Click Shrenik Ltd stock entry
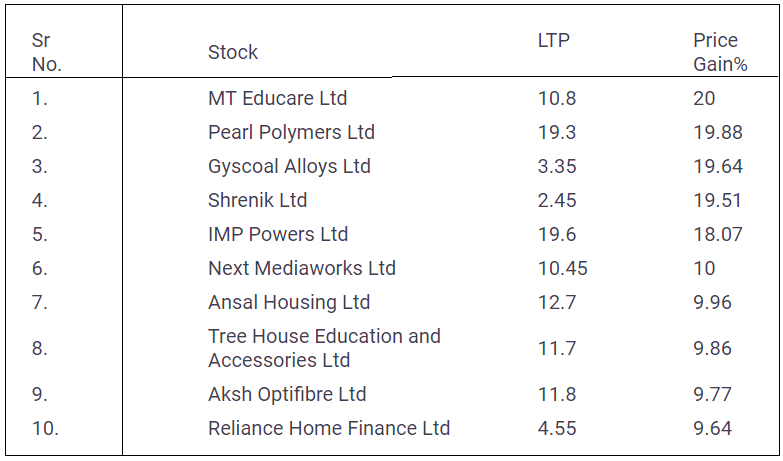This screenshot has width=783, height=461. [x=257, y=200]
